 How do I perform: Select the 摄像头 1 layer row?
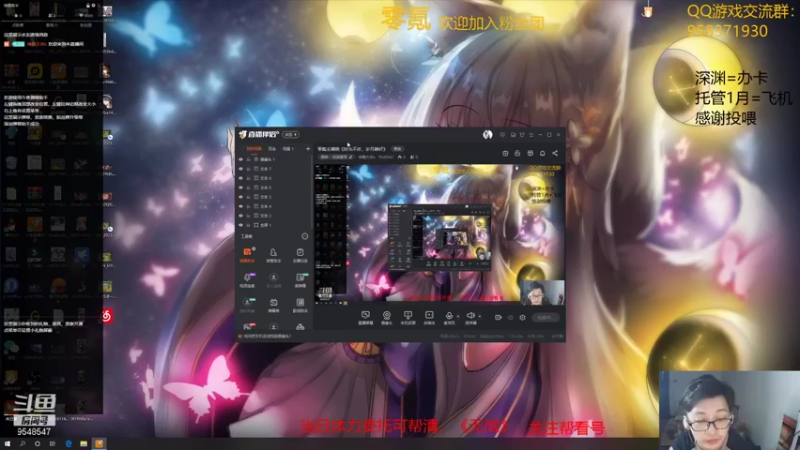[x=273, y=159]
